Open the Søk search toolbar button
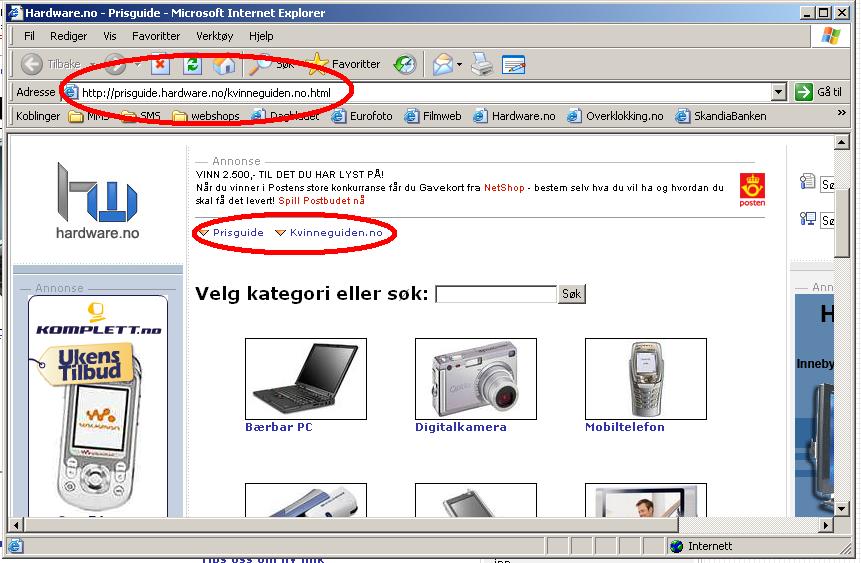This screenshot has height=563, width=861. (x=272, y=64)
